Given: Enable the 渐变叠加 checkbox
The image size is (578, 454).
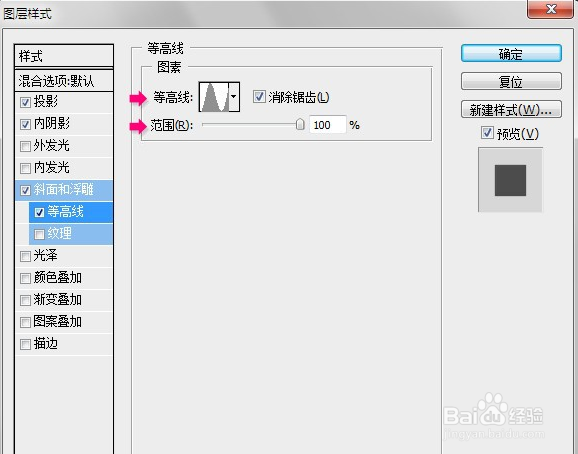Looking at the screenshot, I should [x=25, y=300].
